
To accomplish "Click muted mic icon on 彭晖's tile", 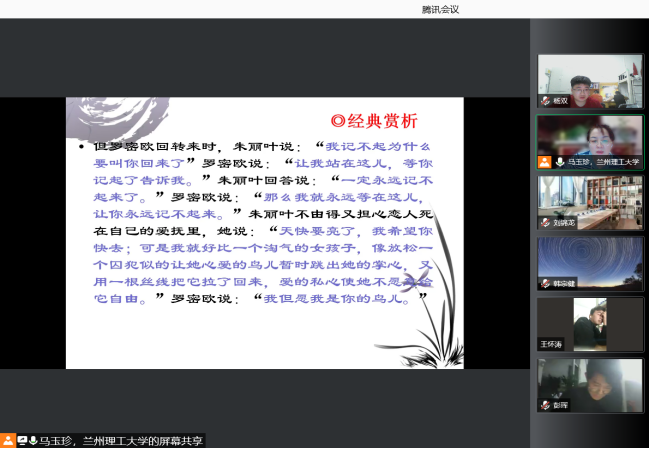I will 545,405.
